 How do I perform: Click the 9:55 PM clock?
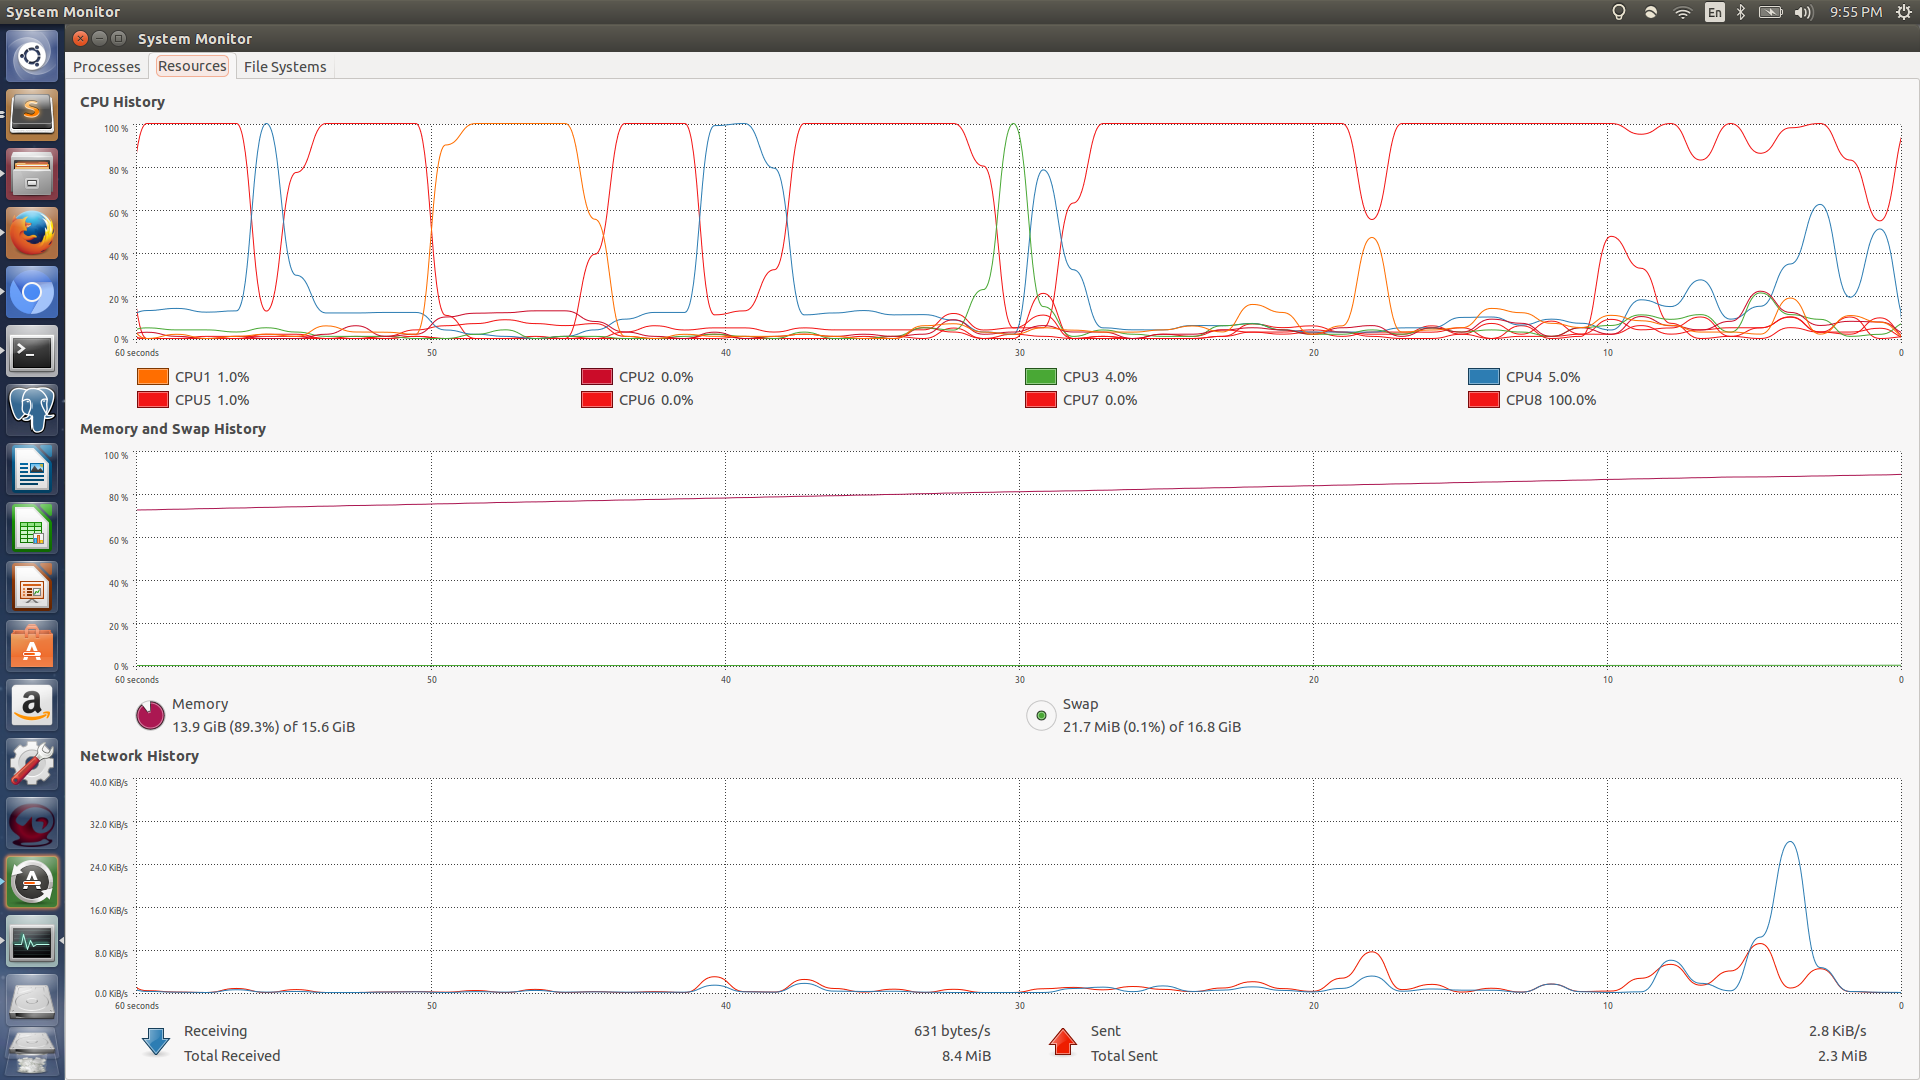coord(1855,12)
